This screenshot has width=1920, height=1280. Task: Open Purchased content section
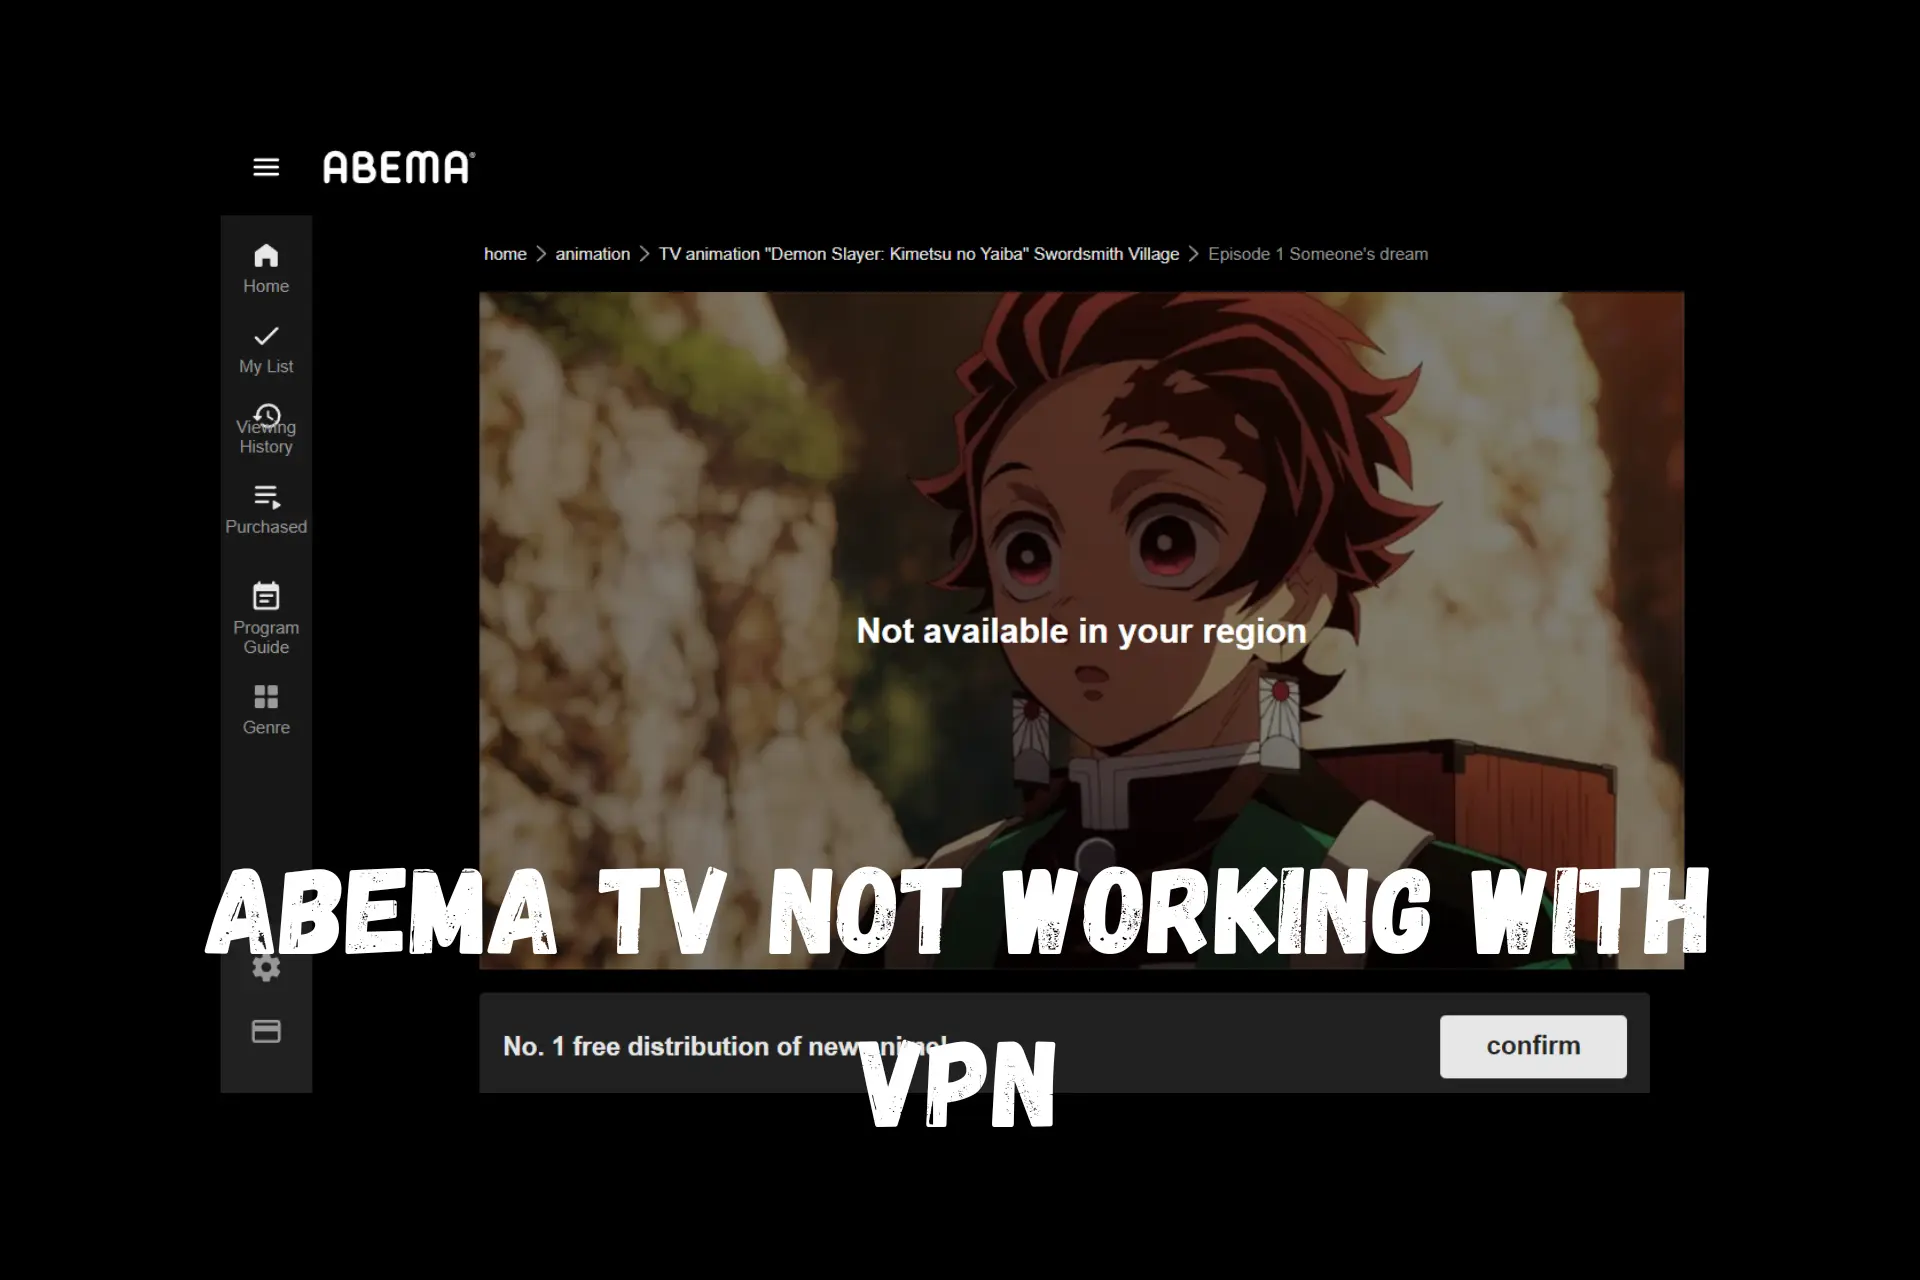point(266,509)
